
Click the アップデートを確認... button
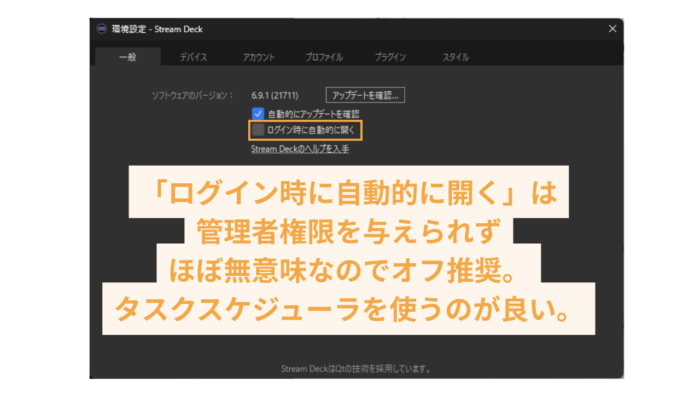365,95
